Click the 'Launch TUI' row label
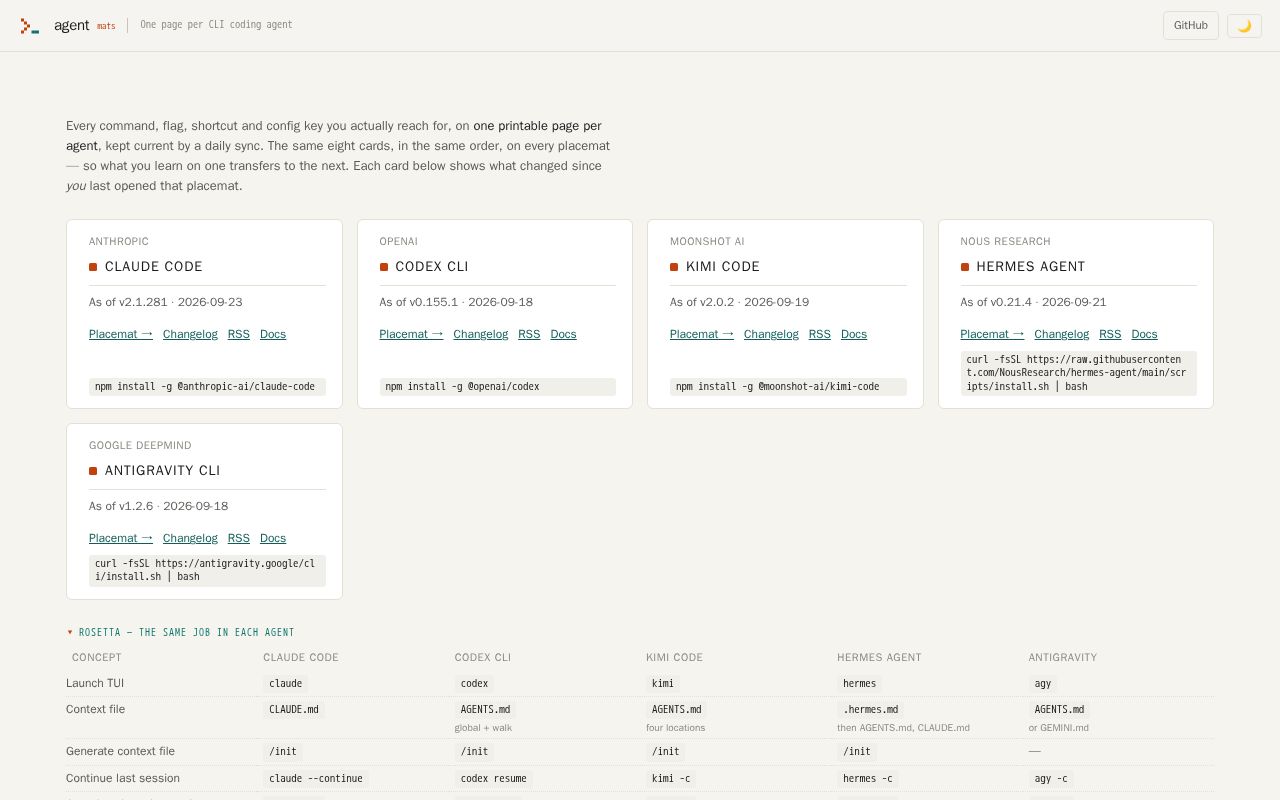Screen dimensions: 1280x800 [95, 683]
